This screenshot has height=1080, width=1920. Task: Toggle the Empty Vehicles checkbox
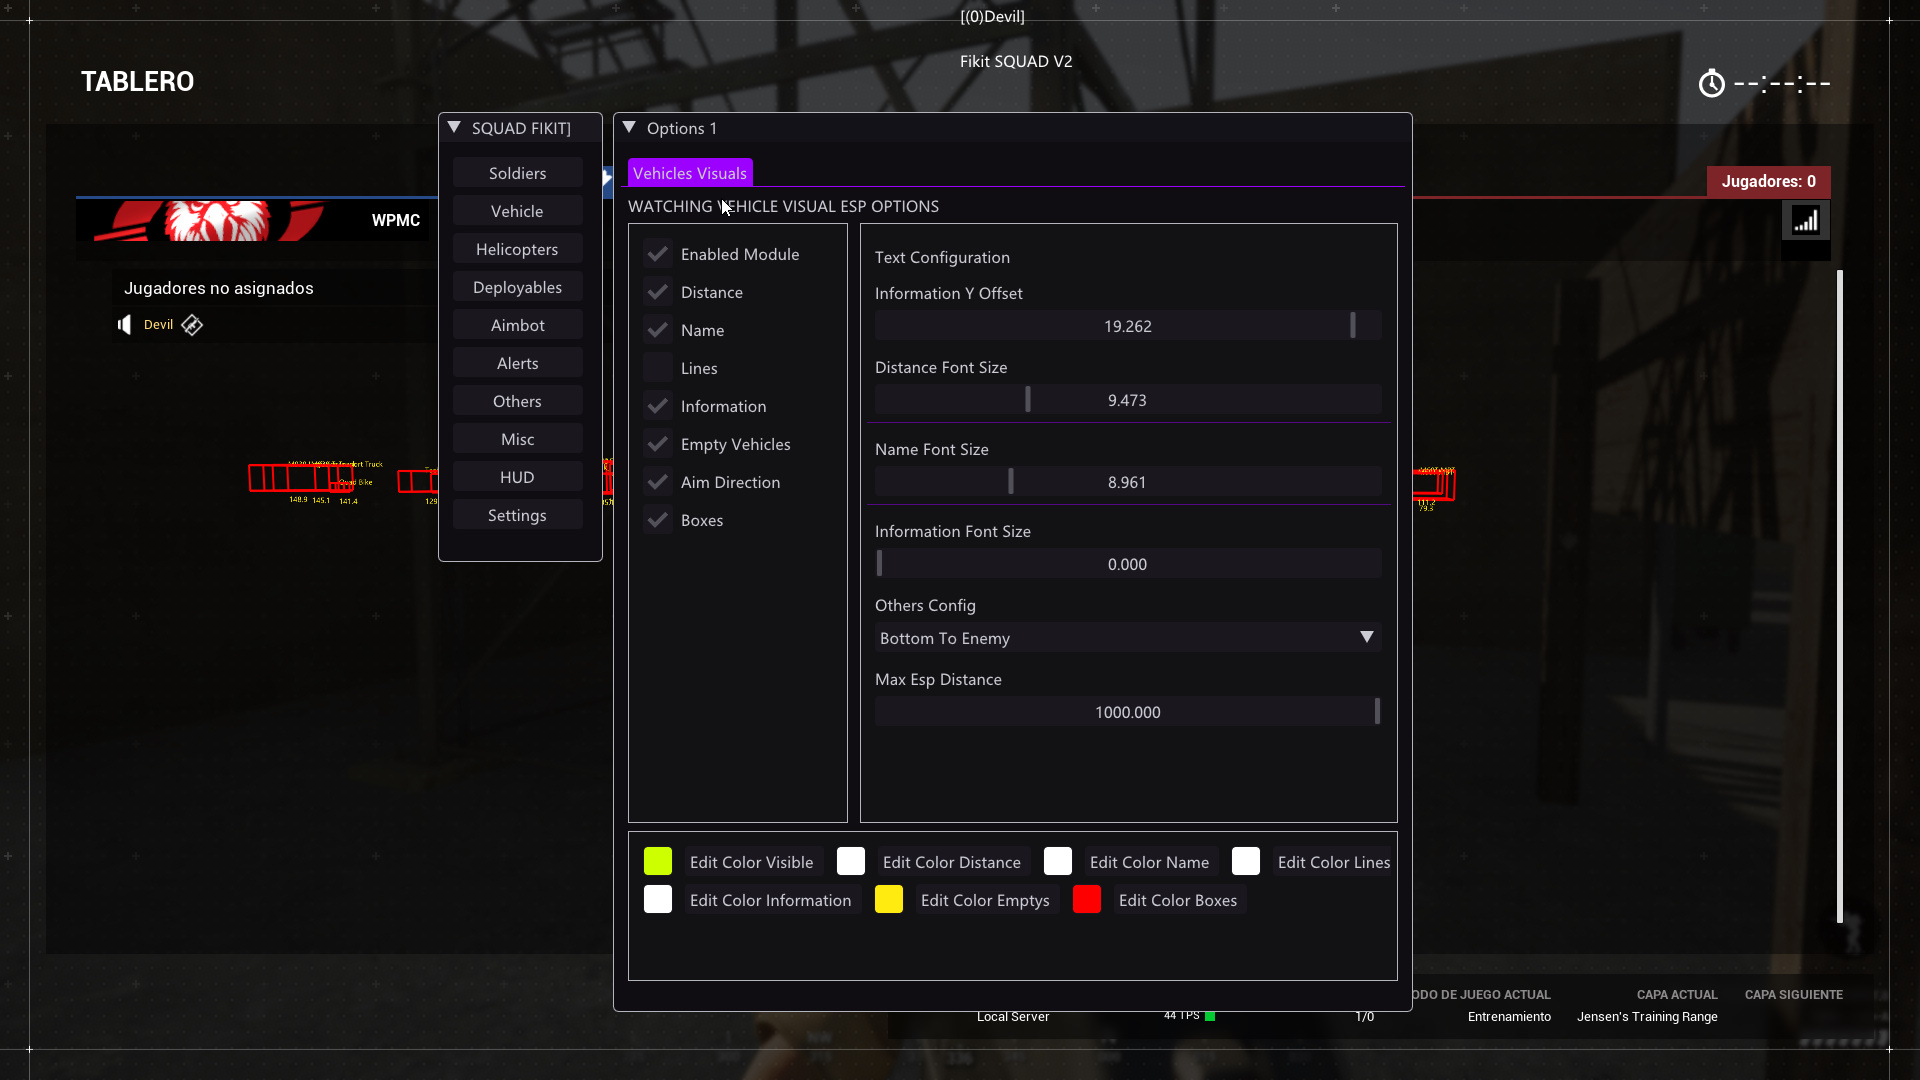click(x=658, y=444)
